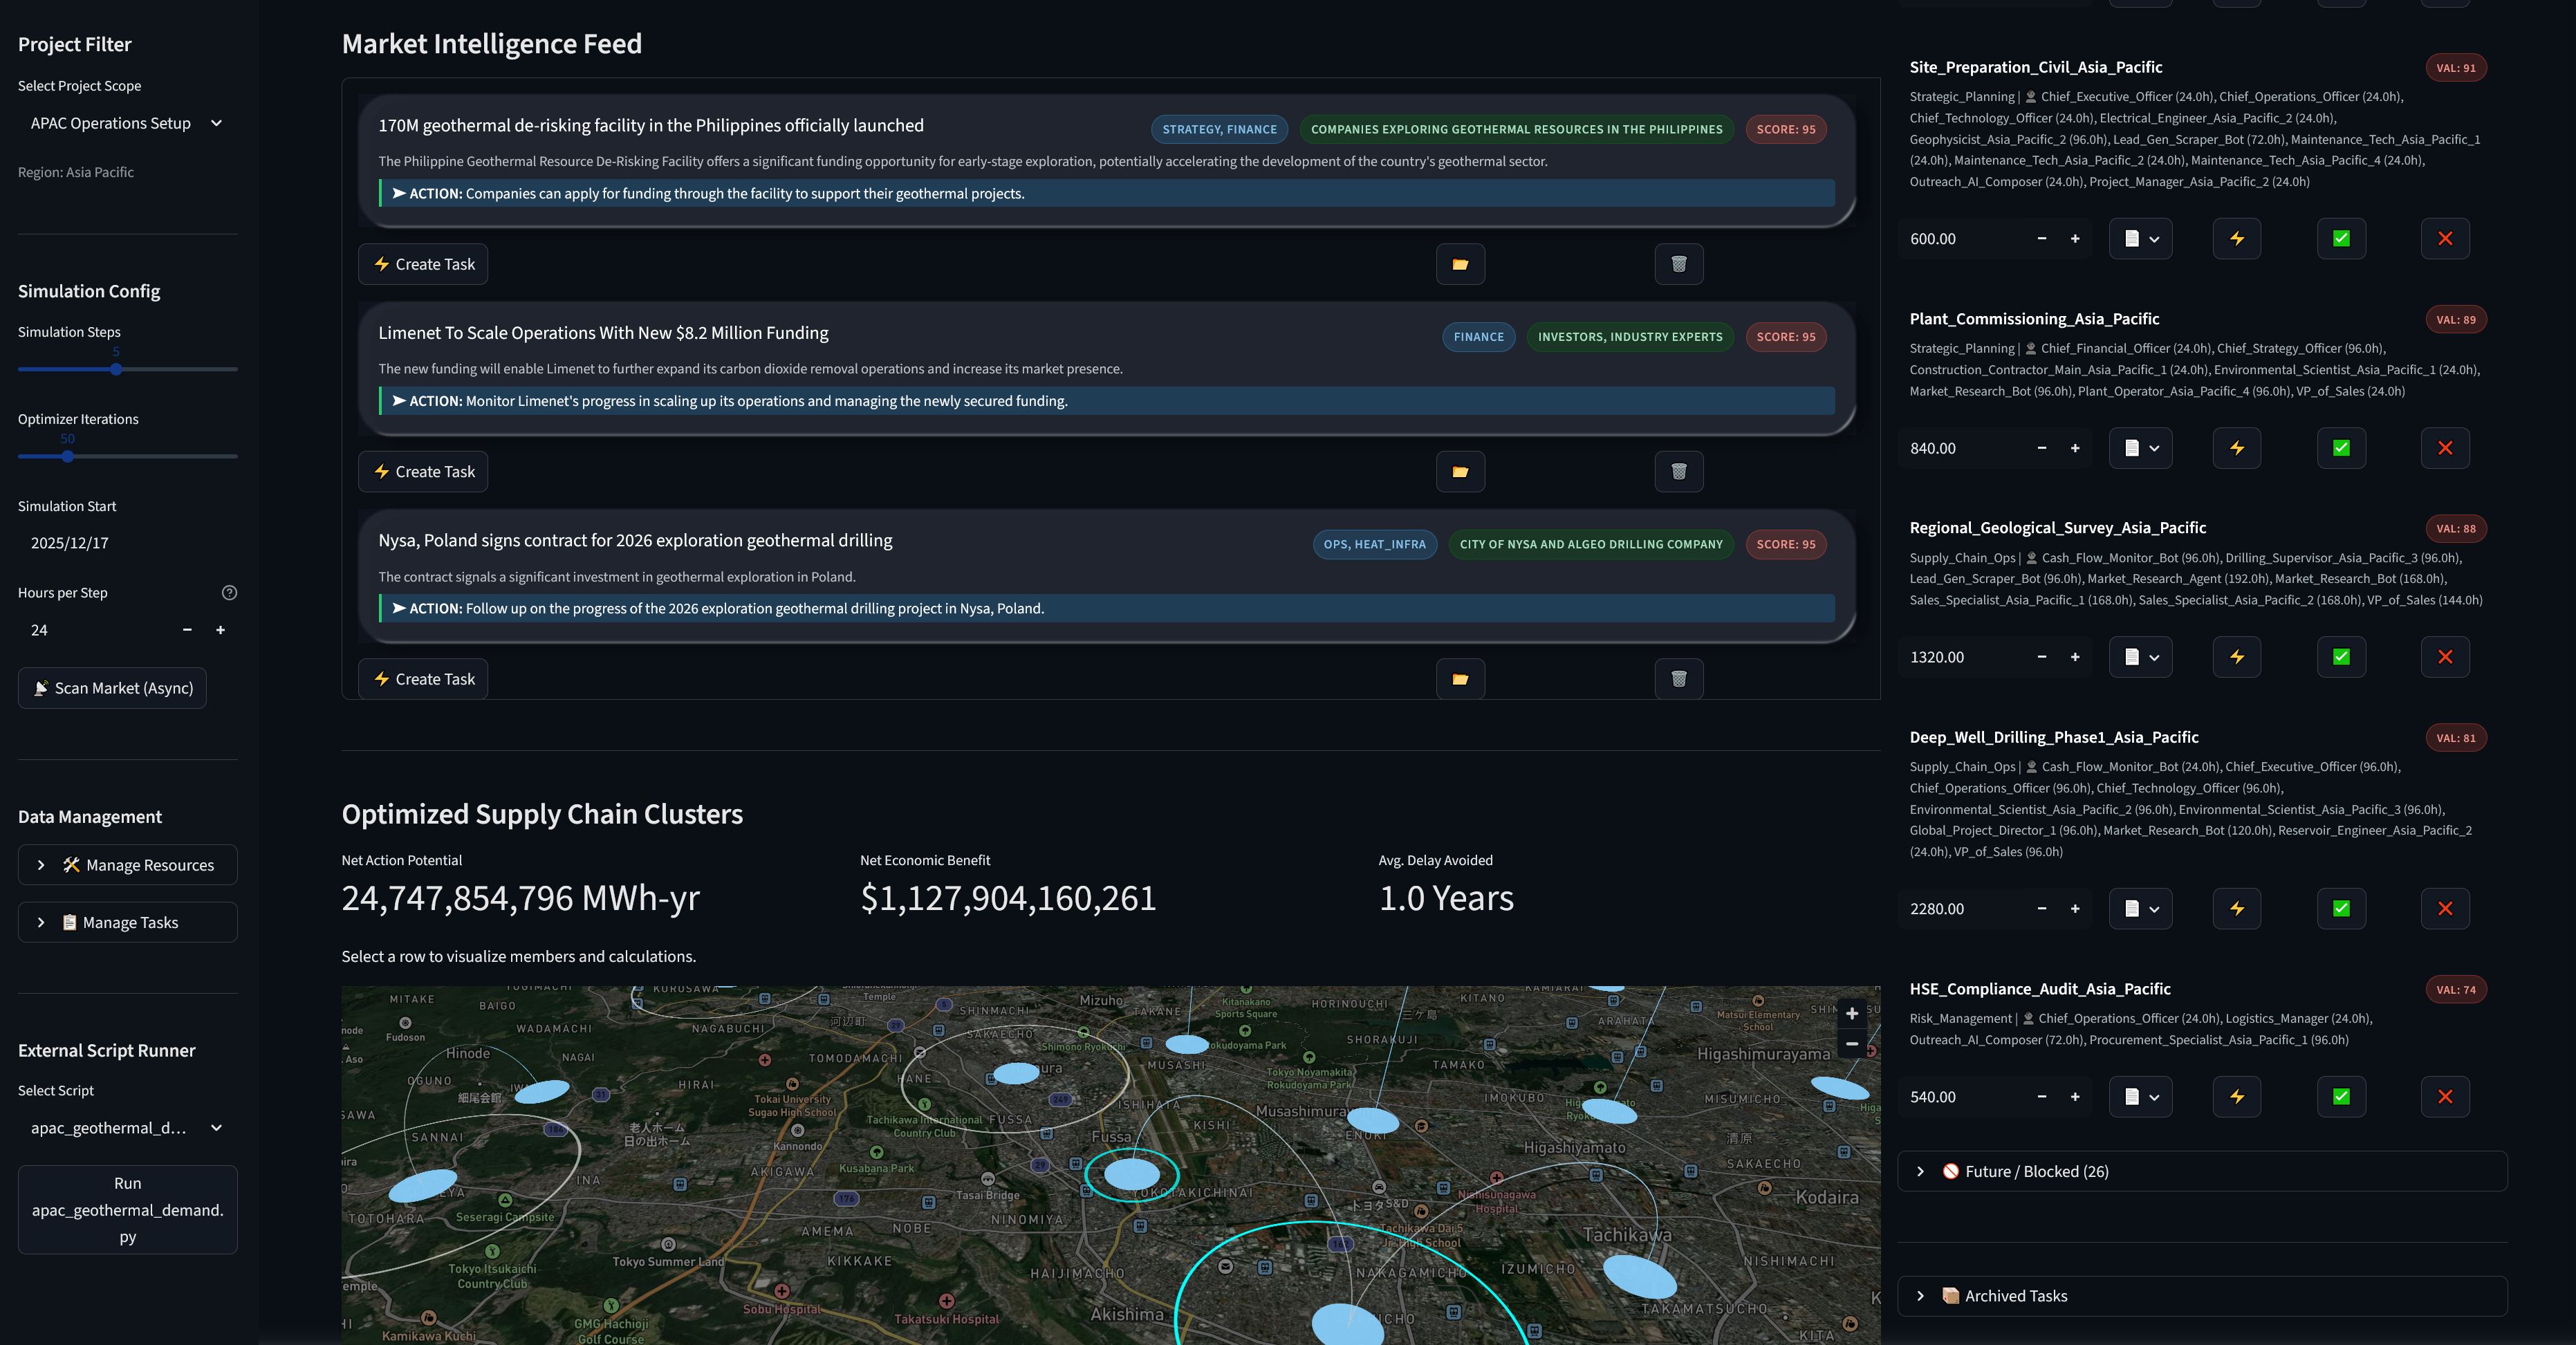Screen dimensions: 2576x1345
Task: Adjust the Optimizer Iterations slider
Action: coord(68,457)
